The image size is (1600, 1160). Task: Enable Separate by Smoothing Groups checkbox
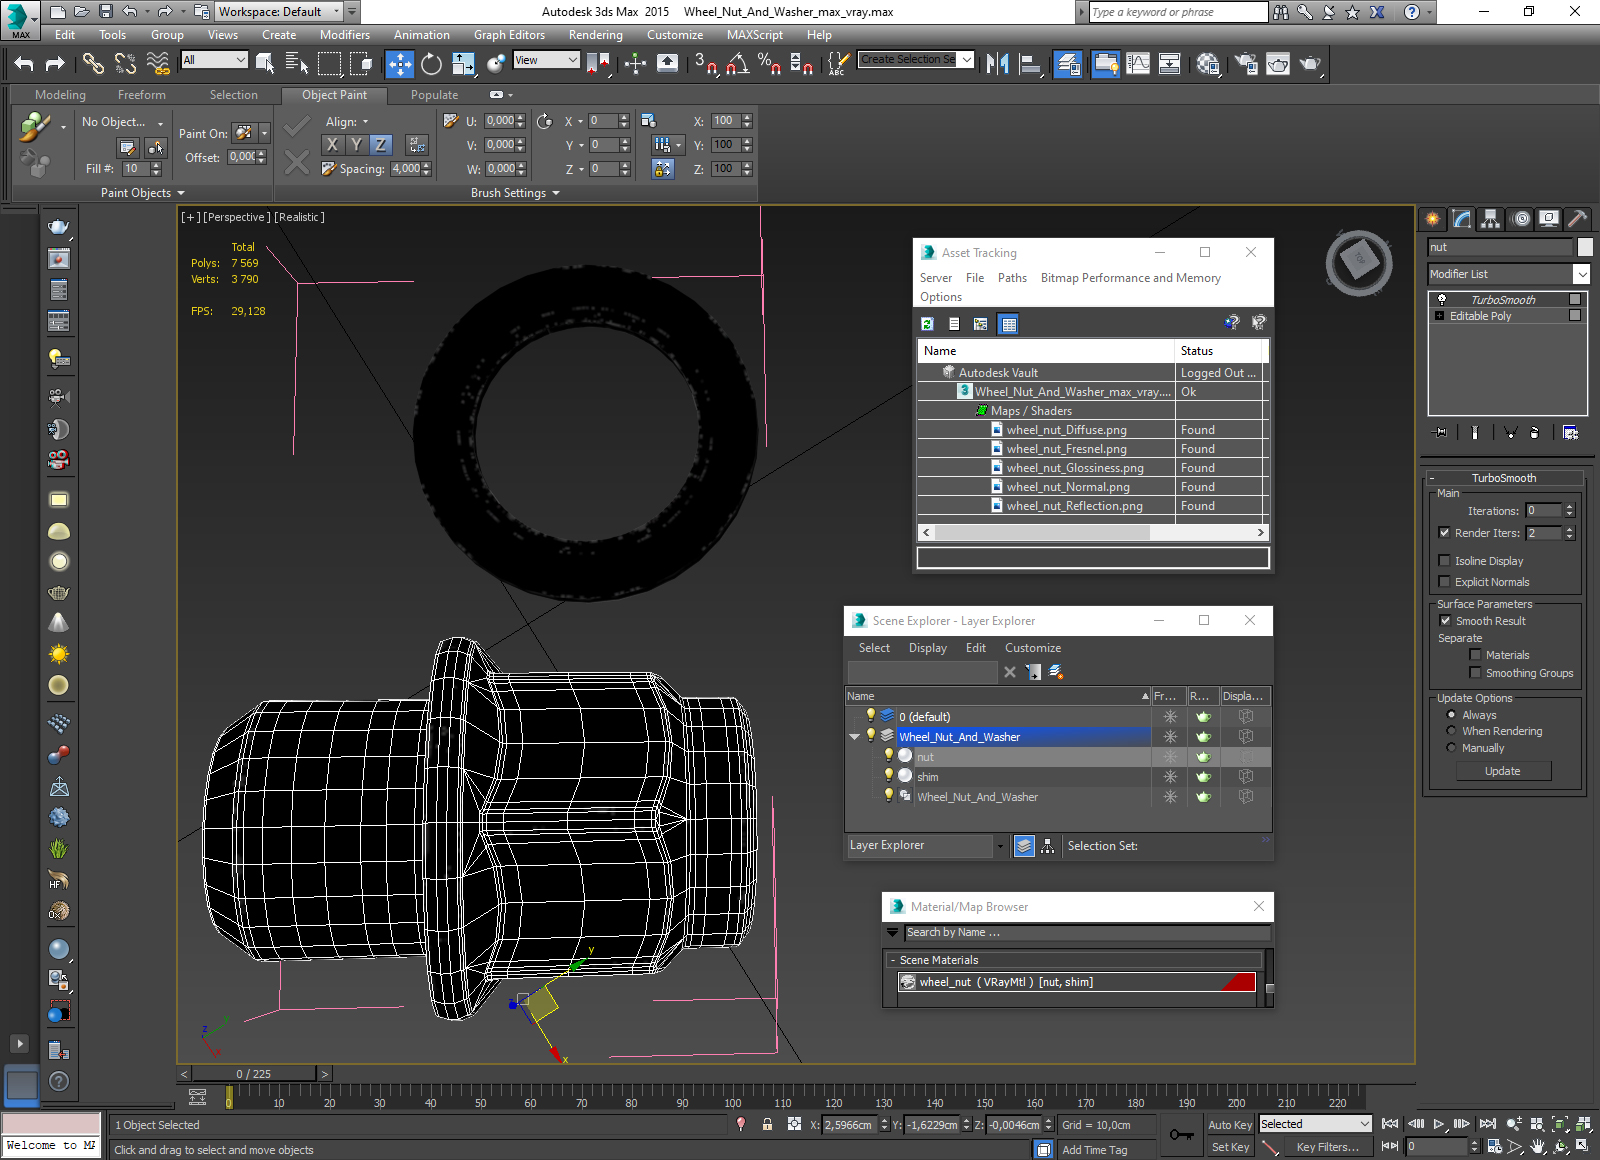point(1475,673)
